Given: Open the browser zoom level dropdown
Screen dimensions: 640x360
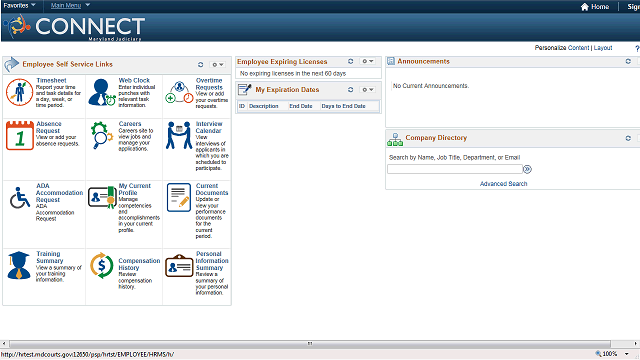Looking at the screenshot, I should click(627, 354).
